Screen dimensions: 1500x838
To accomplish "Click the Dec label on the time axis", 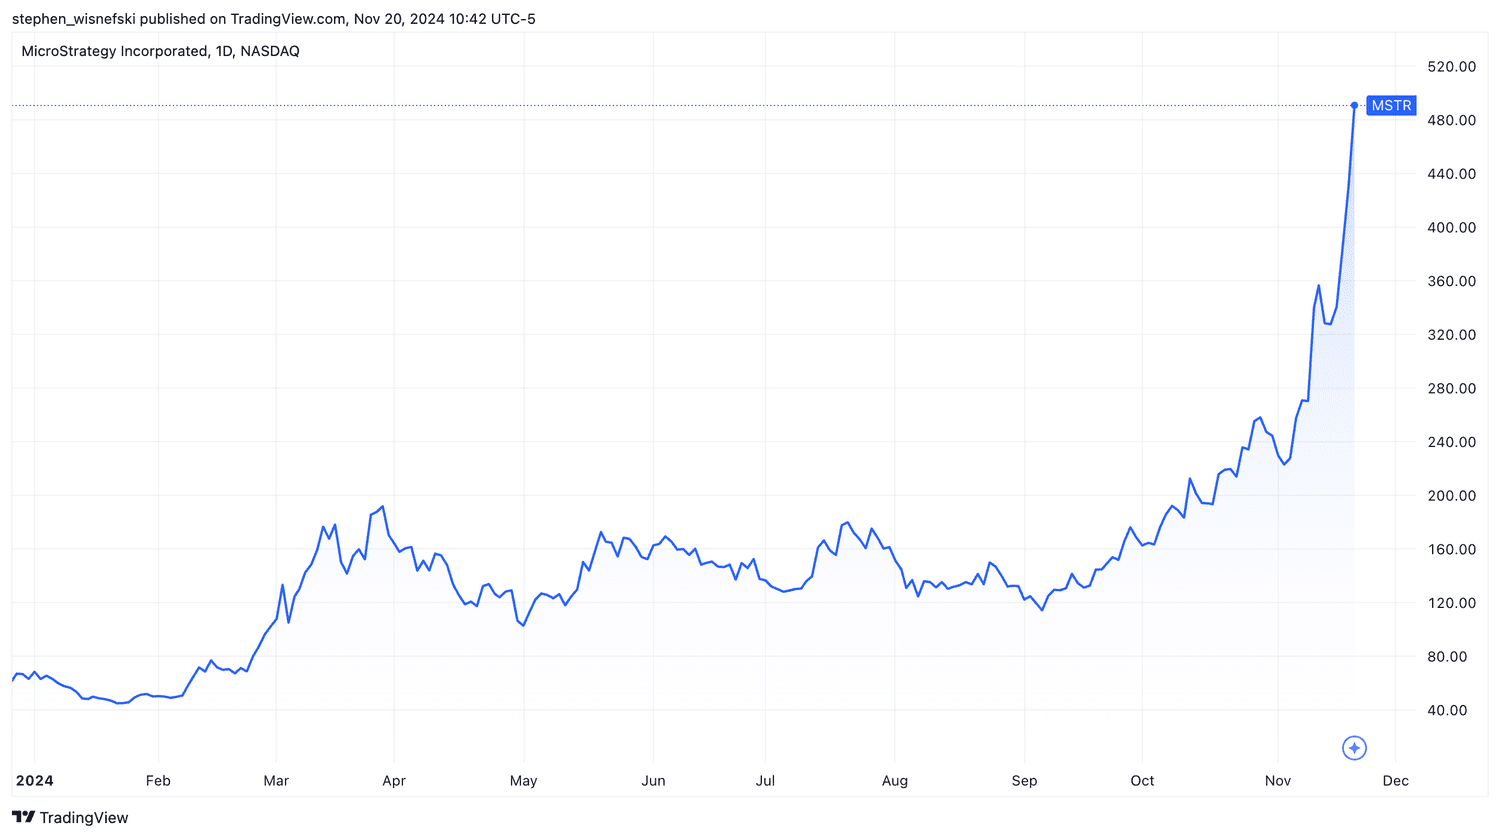I will coord(1396,781).
